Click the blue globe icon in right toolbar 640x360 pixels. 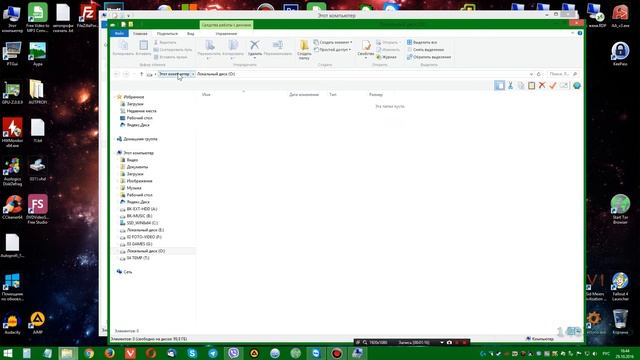pyautogui.click(x=577, y=86)
